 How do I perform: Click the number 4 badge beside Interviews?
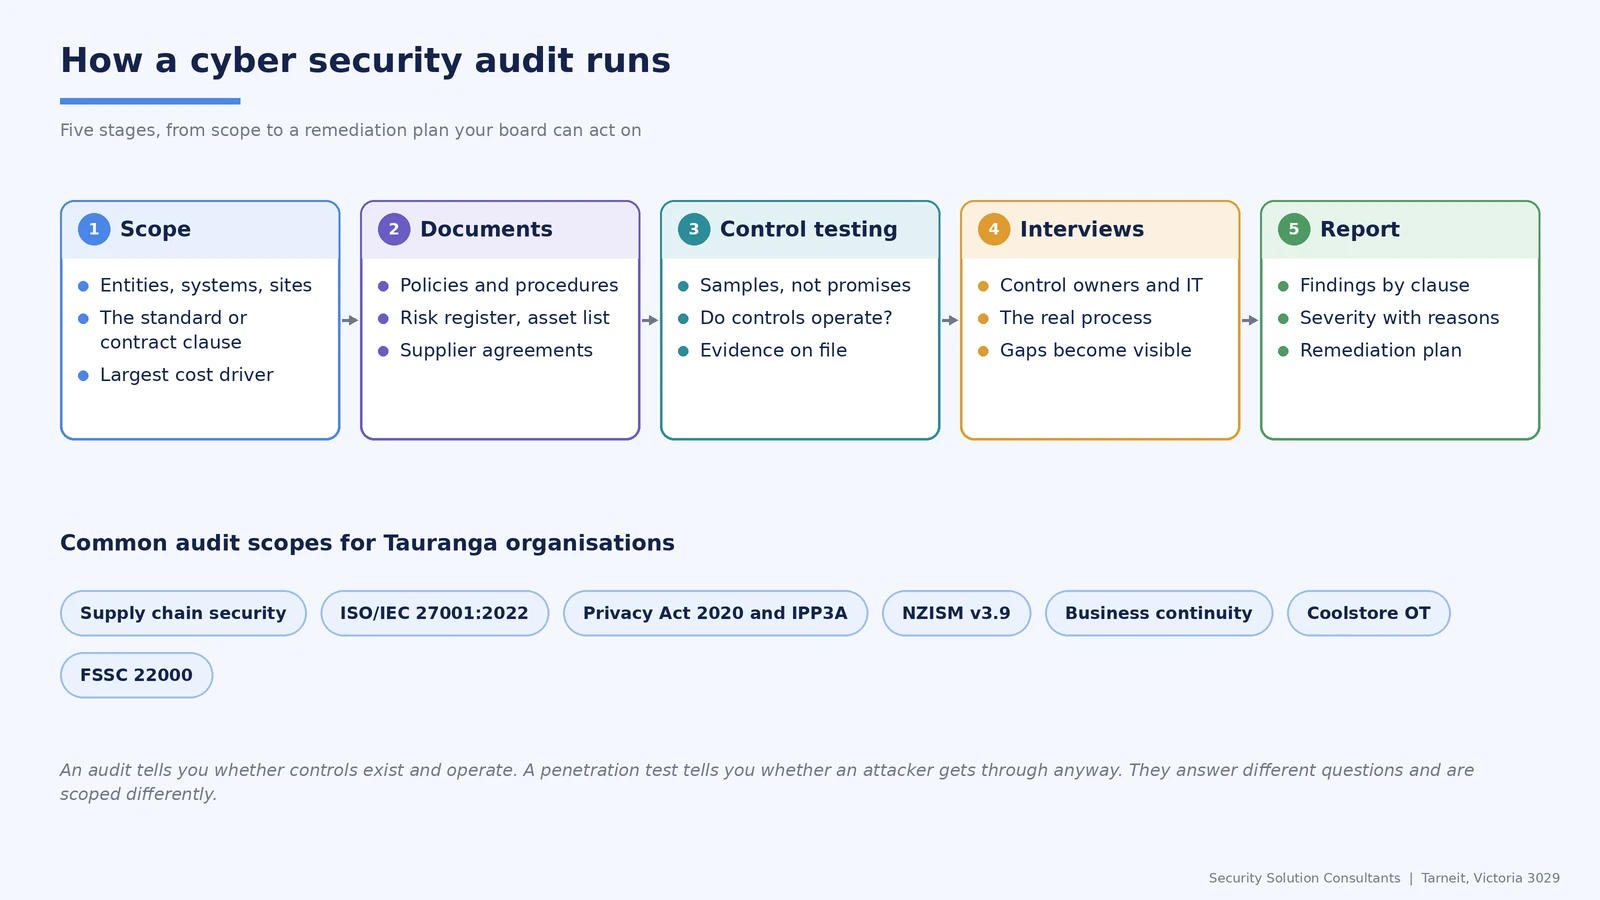click(x=994, y=229)
